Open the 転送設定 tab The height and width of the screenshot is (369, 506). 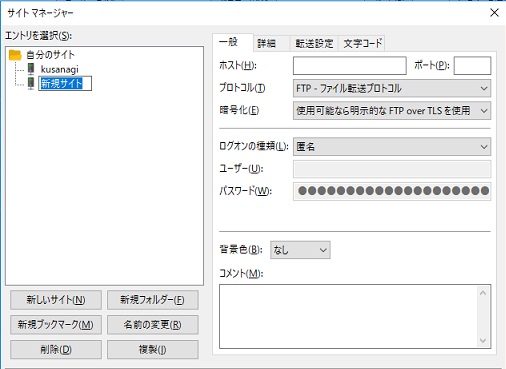tap(314, 43)
